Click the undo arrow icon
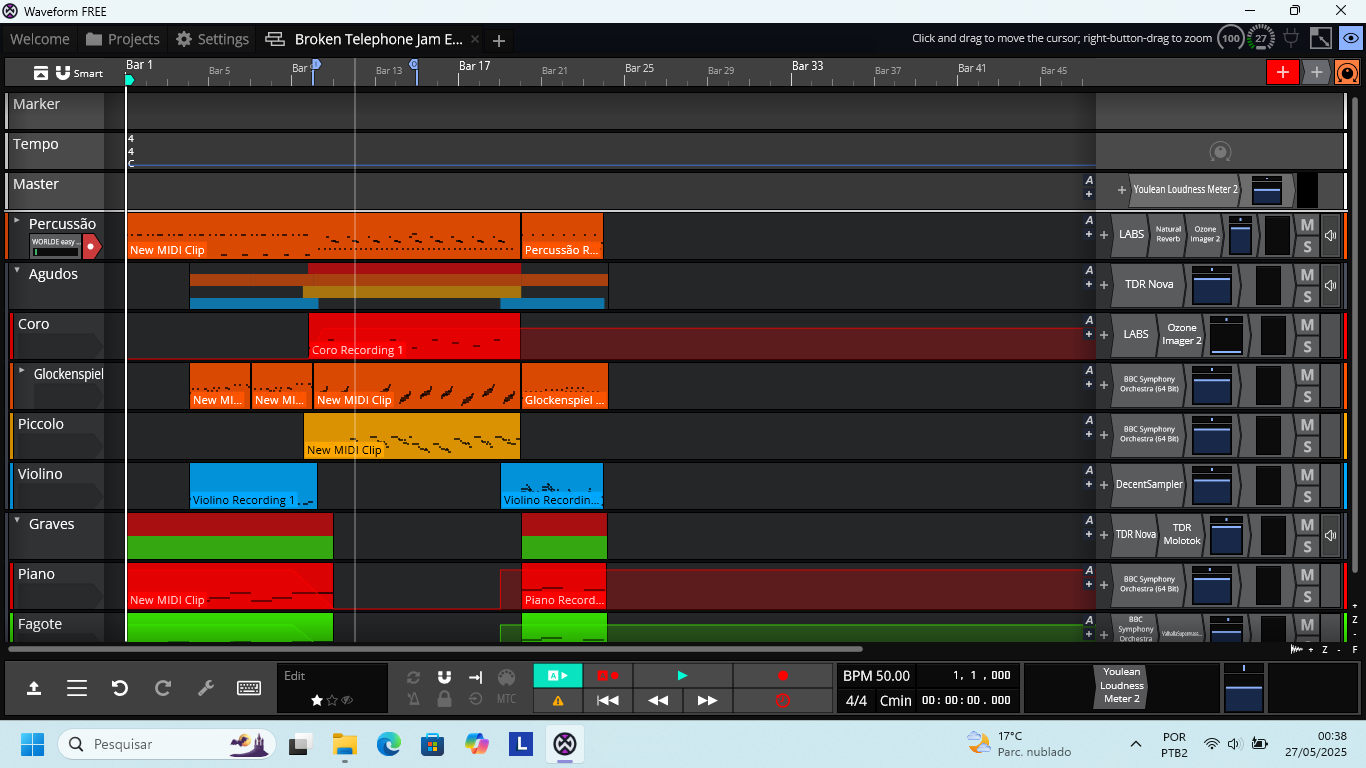Image resolution: width=1366 pixels, height=768 pixels. 120,688
